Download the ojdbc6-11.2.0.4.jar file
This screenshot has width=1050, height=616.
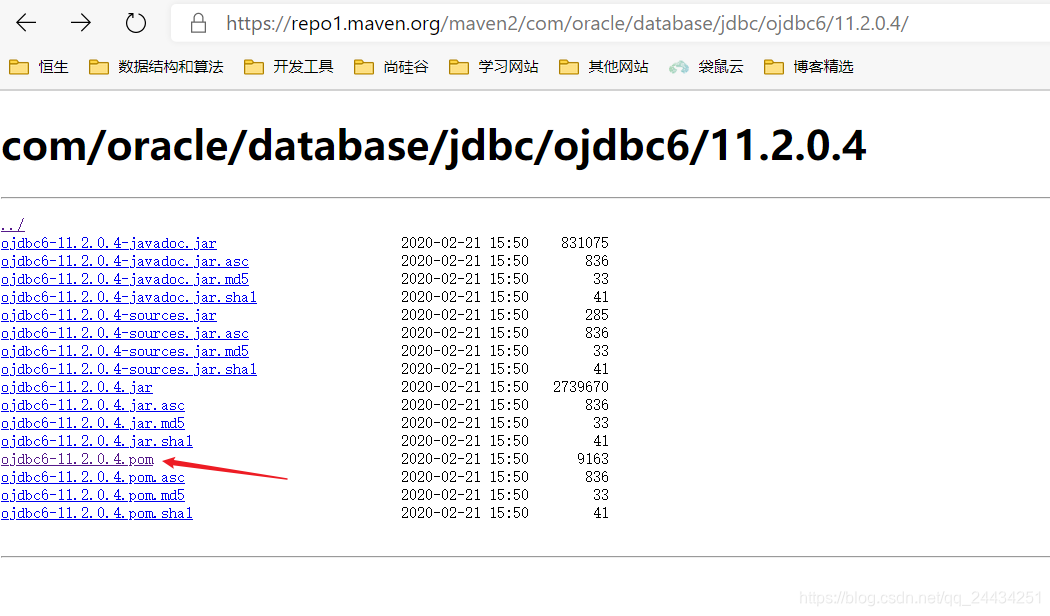click(76, 388)
